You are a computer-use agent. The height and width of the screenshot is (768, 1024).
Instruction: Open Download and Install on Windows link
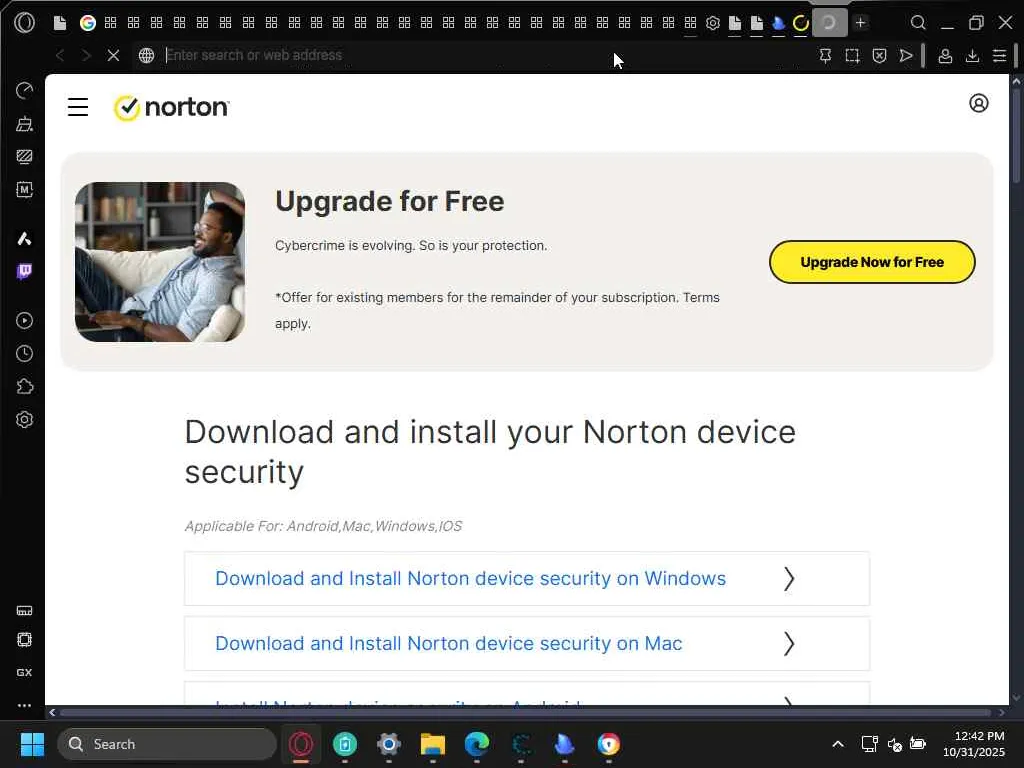(470, 579)
